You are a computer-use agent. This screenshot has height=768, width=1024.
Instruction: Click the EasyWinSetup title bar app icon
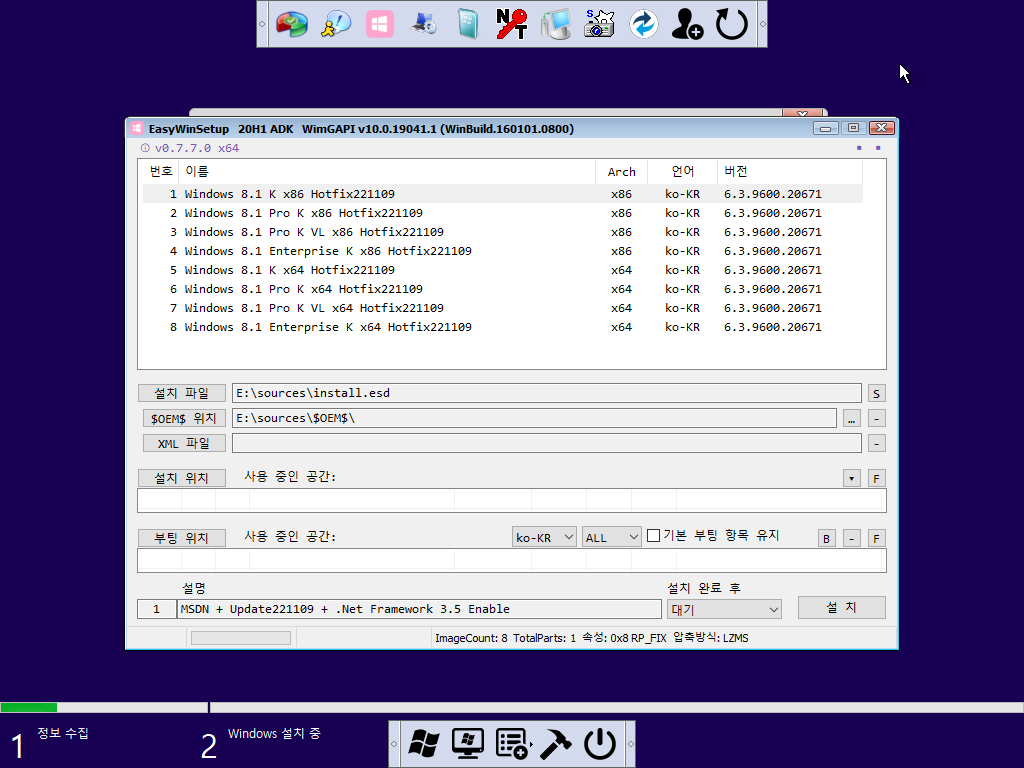tap(136, 128)
